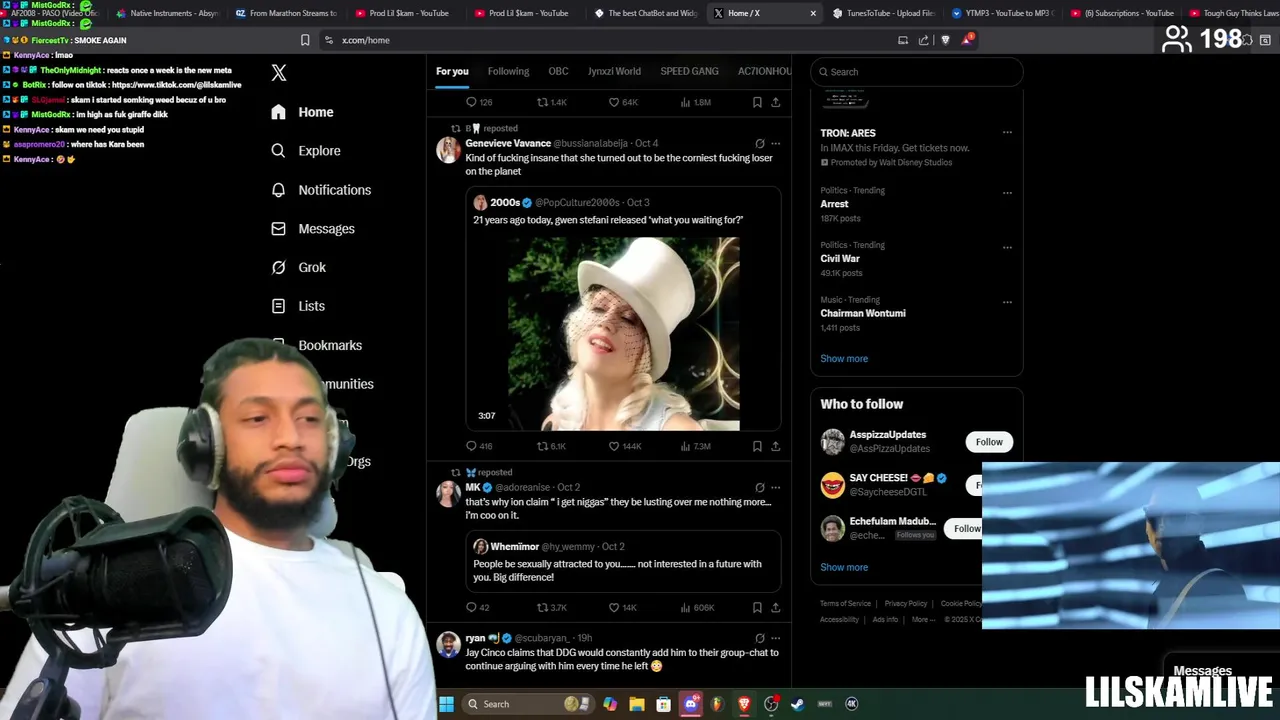This screenshot has width=1280, height=720.
Task: Open Messages in the left sidebar
Action: [x=313, y=229]
